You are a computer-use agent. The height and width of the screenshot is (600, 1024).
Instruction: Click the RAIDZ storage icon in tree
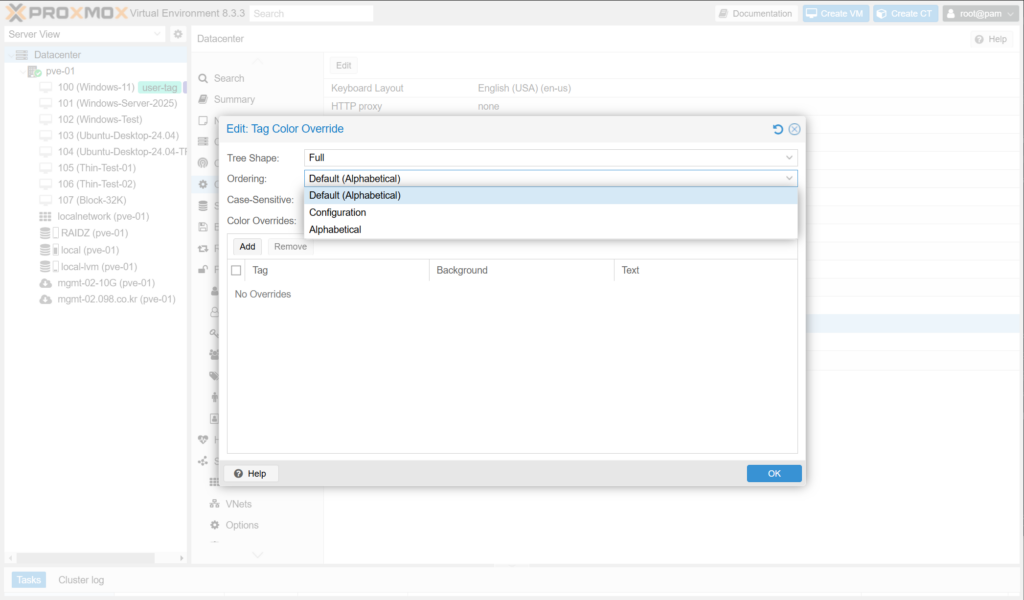45,233
